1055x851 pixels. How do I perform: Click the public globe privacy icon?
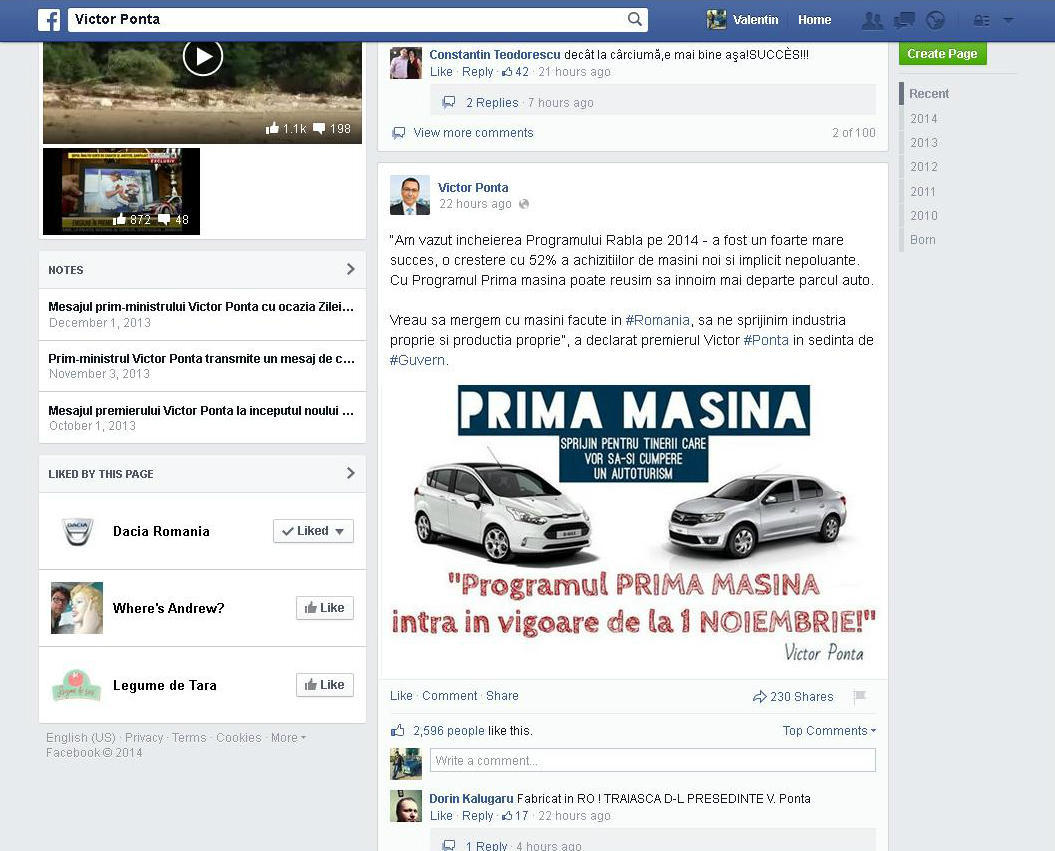pyautogui.click(x=524, y=204)
